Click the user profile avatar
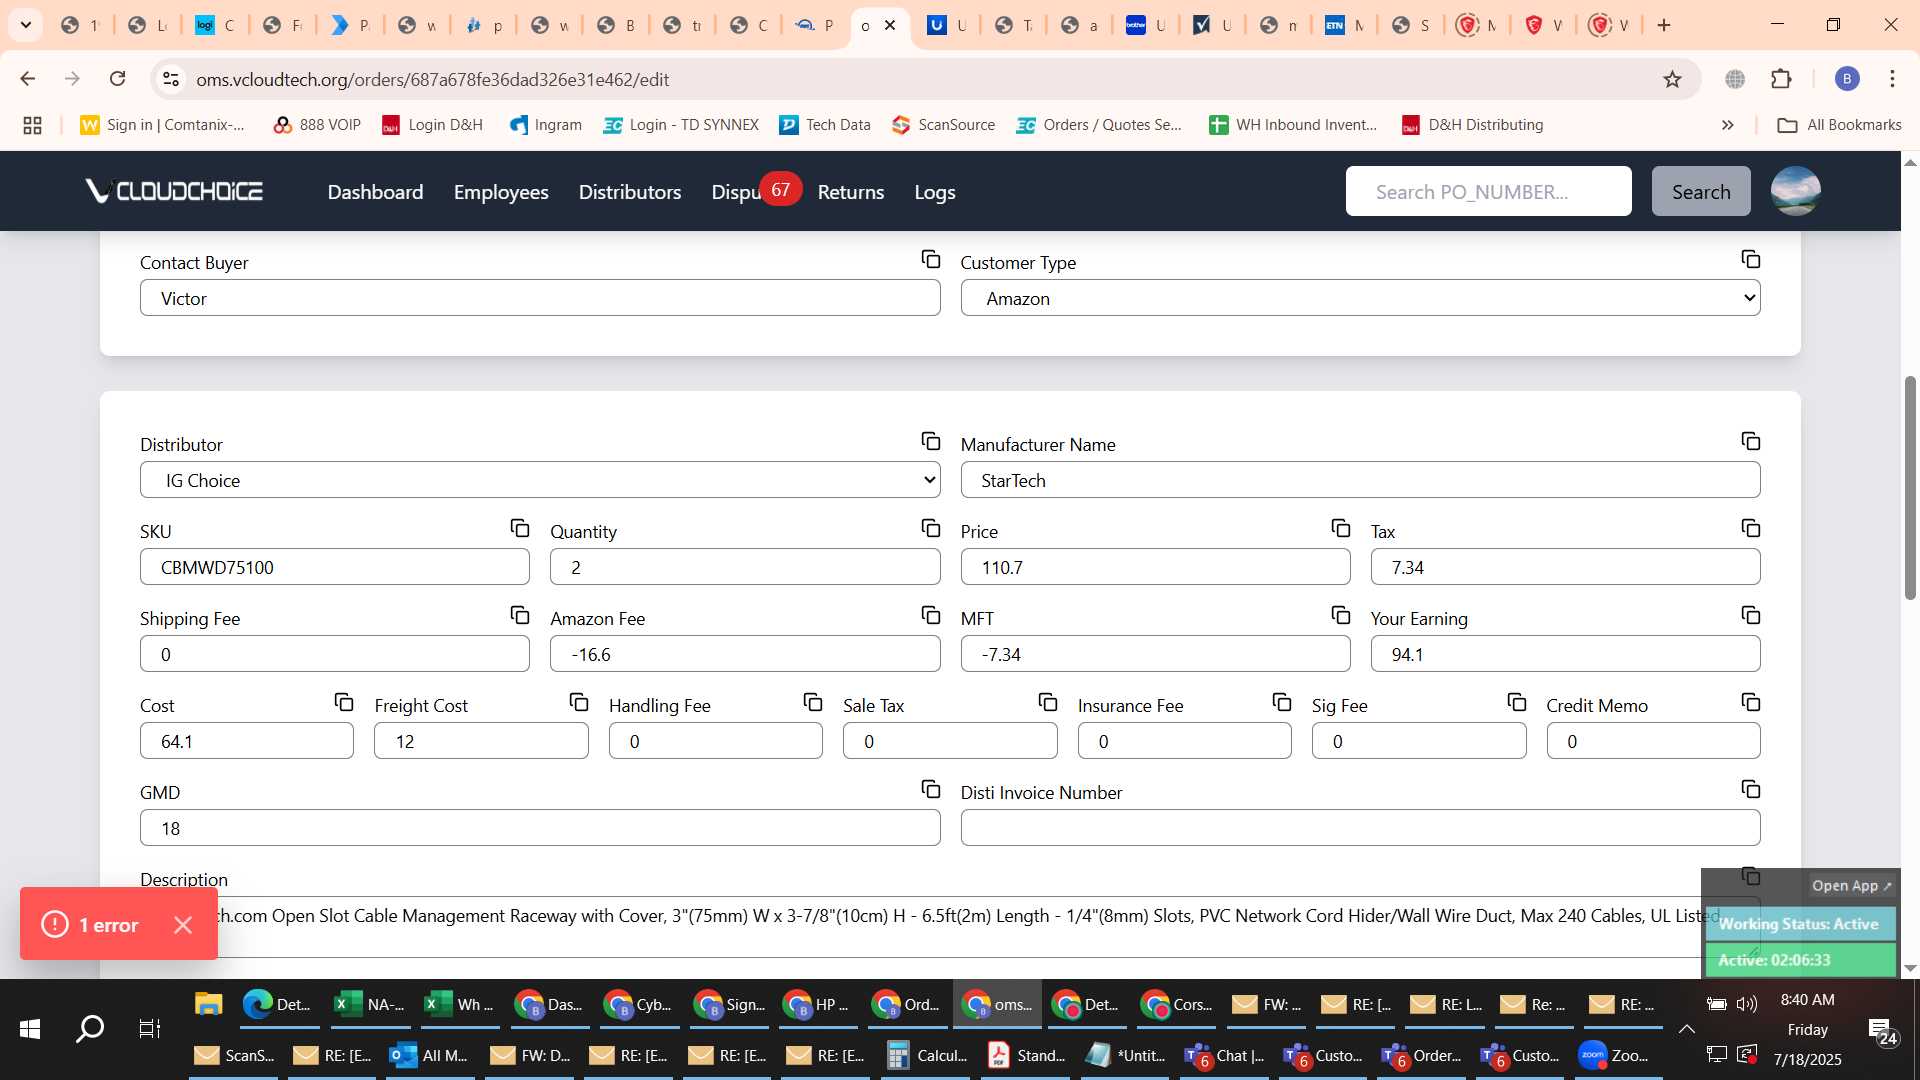This screenshot has width=1920, height=1080. tap(1796, 191)
